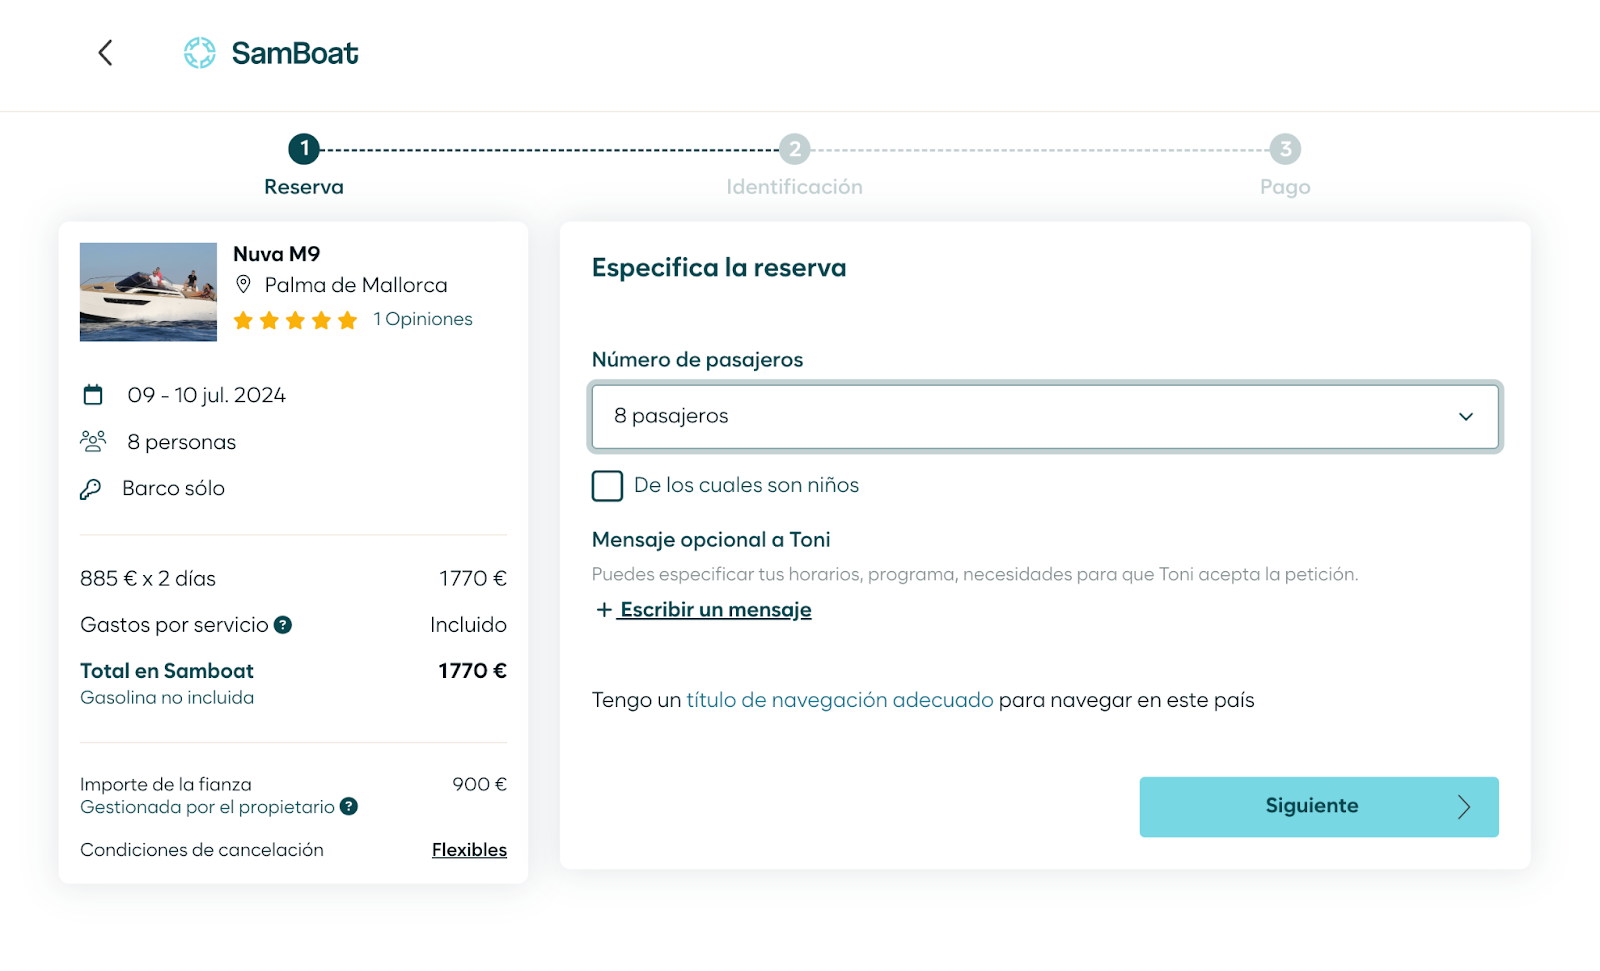
Task: Click the 900 € deposit amount
Action: 480,784
